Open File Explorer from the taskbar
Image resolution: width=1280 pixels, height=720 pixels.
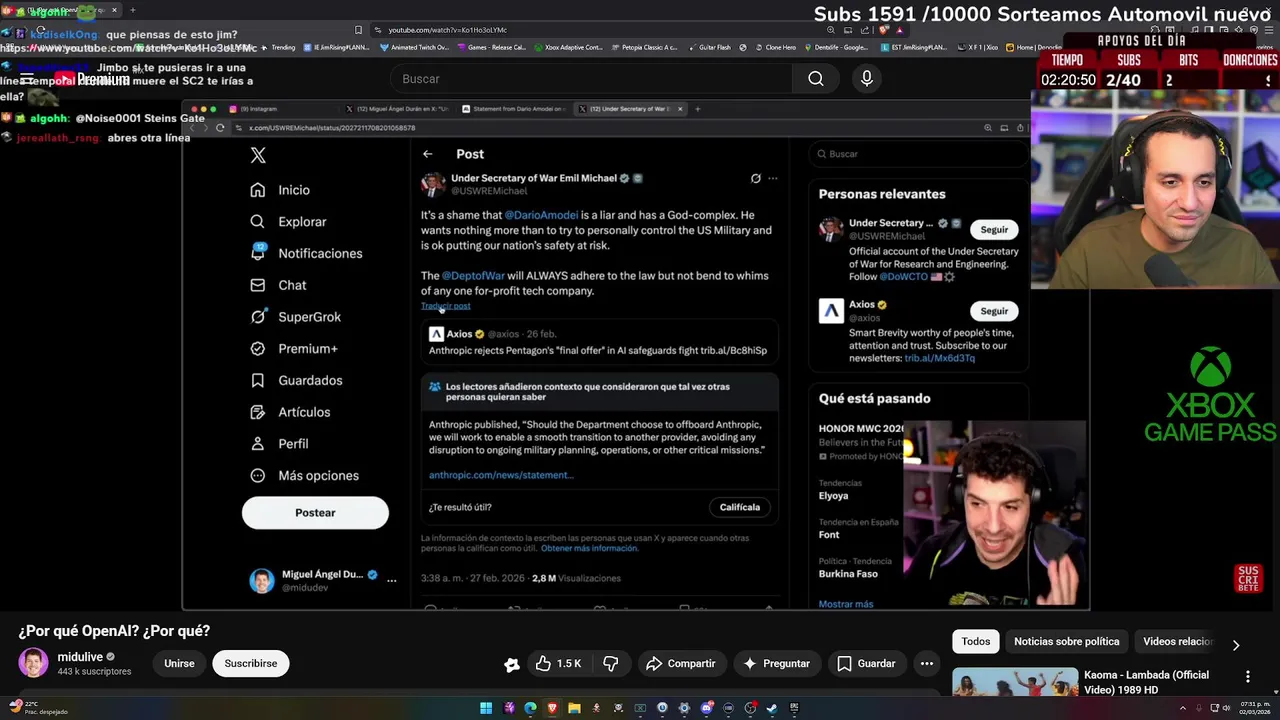coord(574,708)
